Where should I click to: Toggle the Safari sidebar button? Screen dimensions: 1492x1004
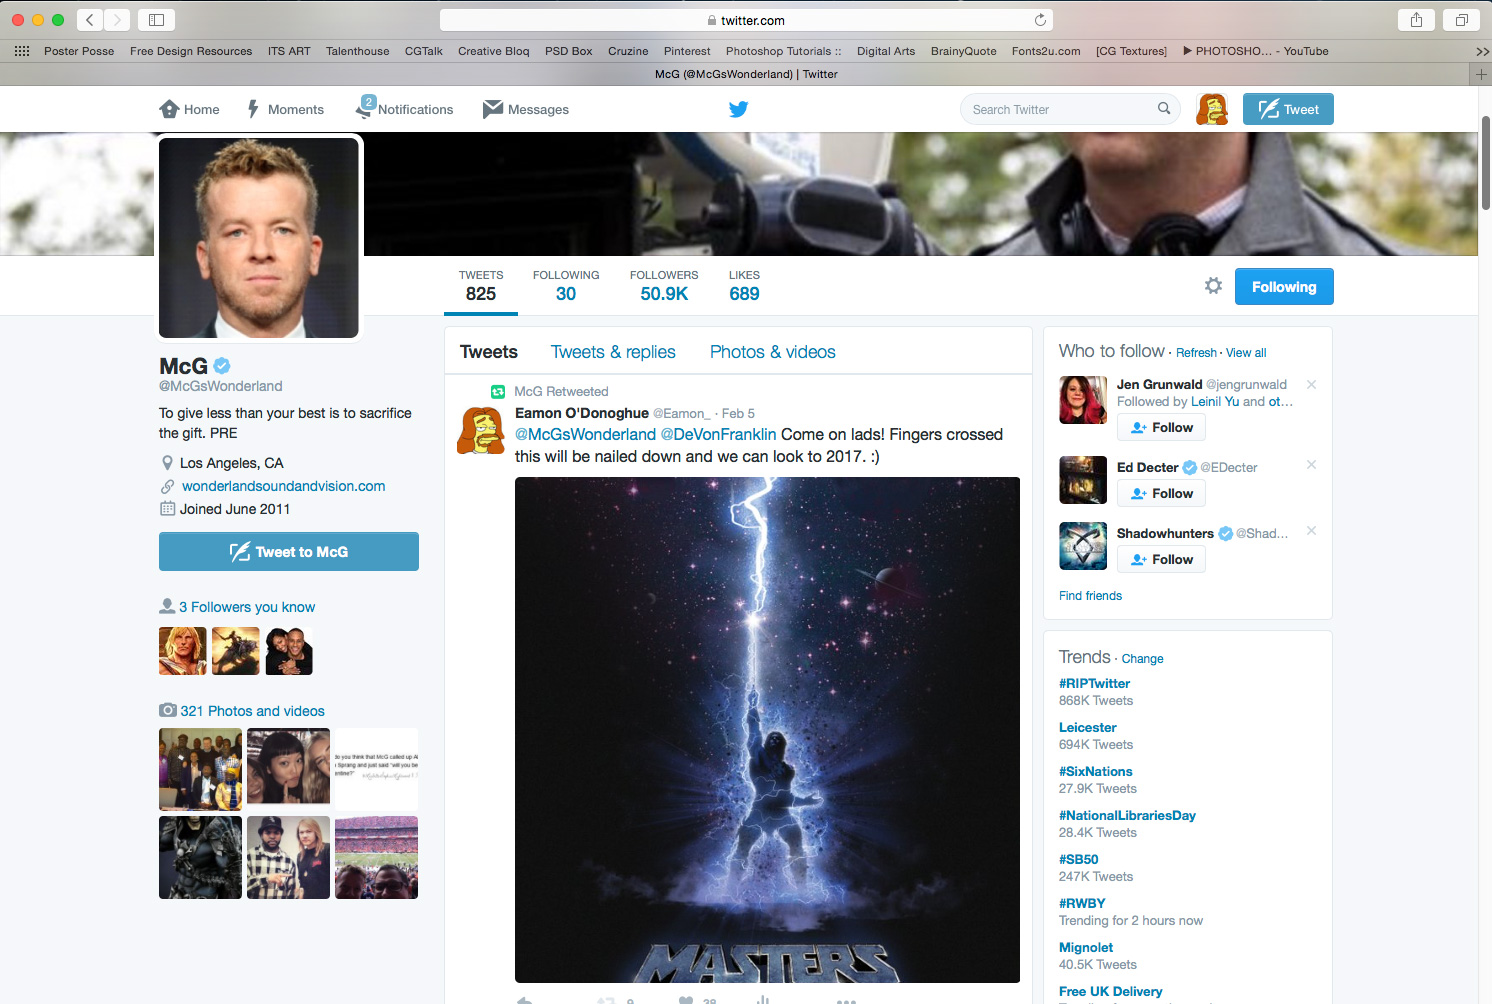tap(156, 20)
